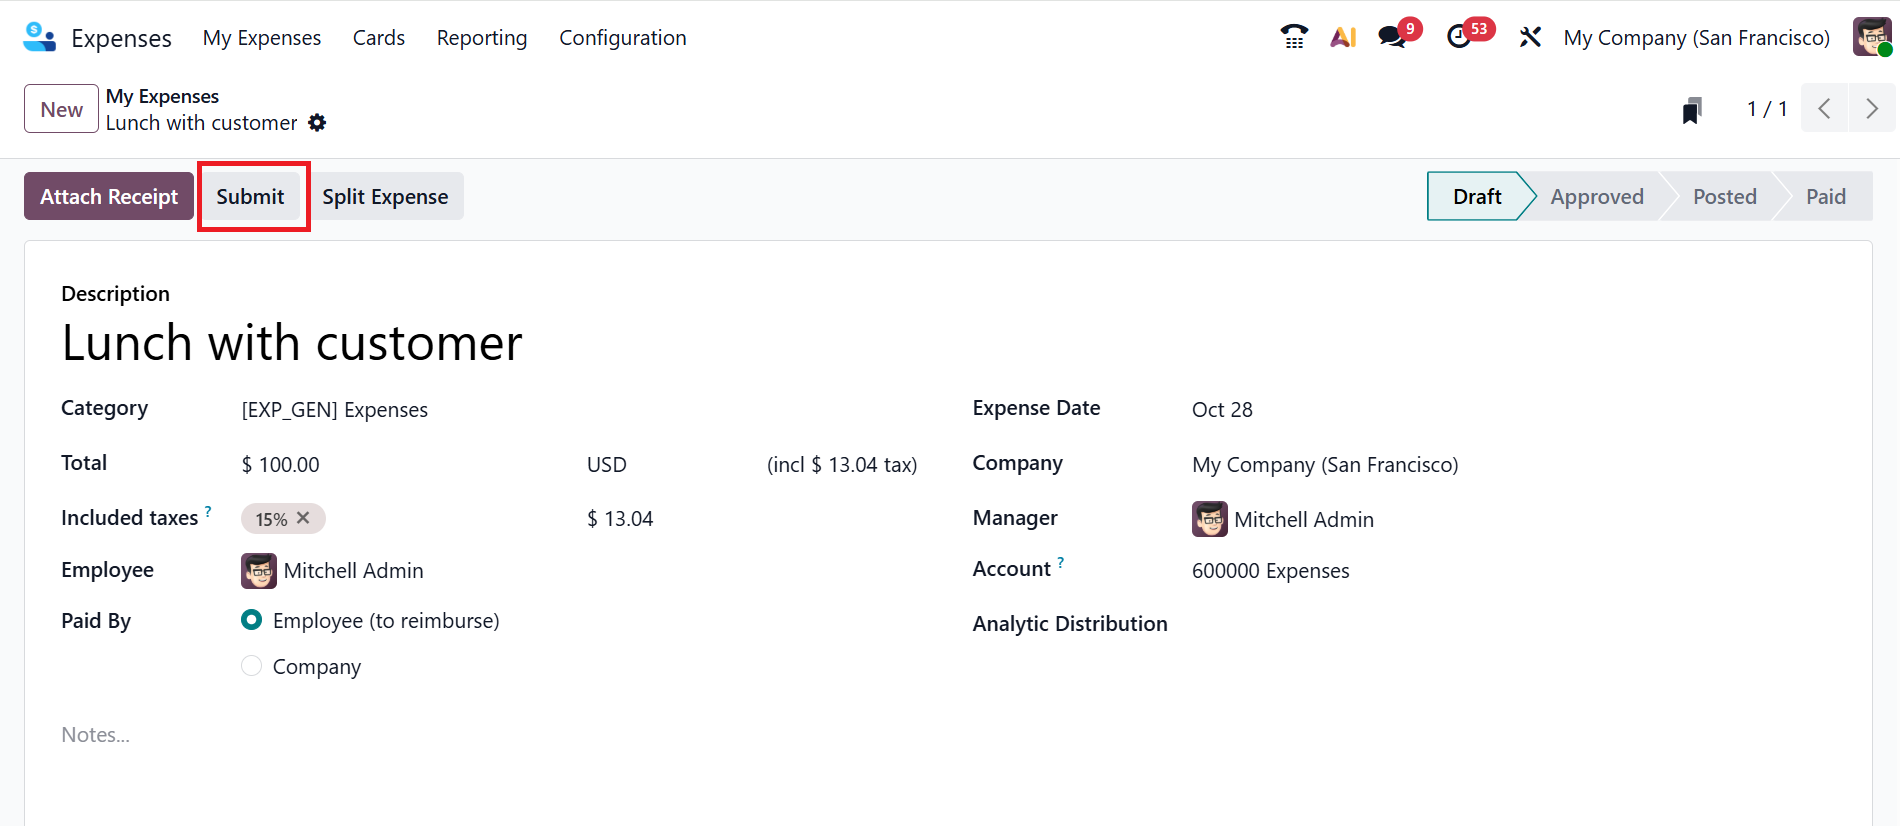Open the company switcher My Company (San Francisco)
1900x826 pixels.
(1696, 38)
